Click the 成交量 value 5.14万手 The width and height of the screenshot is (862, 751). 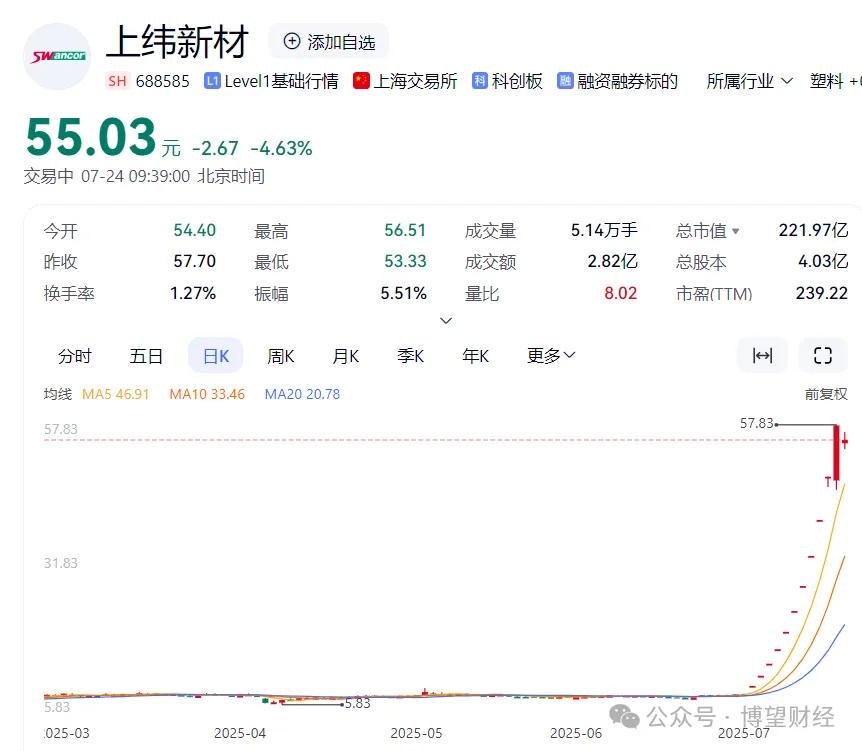coord(604,230)
